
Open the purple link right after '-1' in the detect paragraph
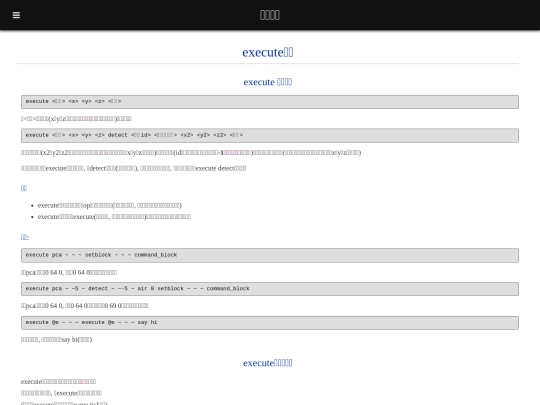pyautogui.click(x=237, y=153)
